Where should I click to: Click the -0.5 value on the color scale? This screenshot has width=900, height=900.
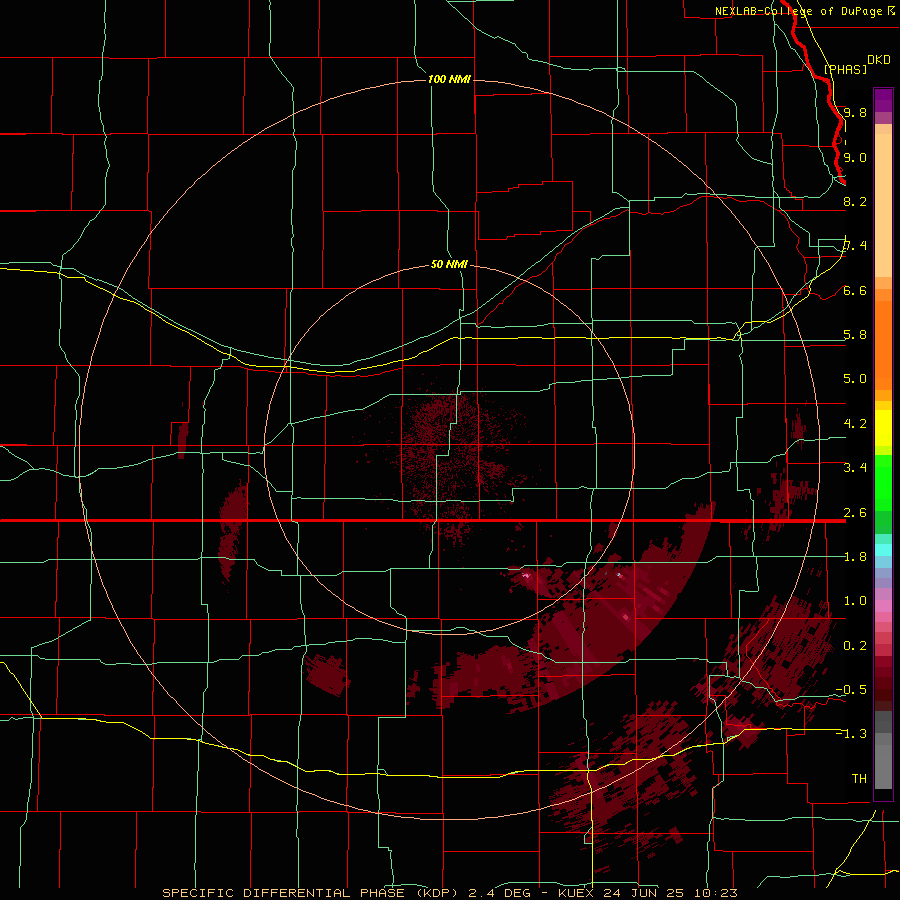[x=851, y=690]
